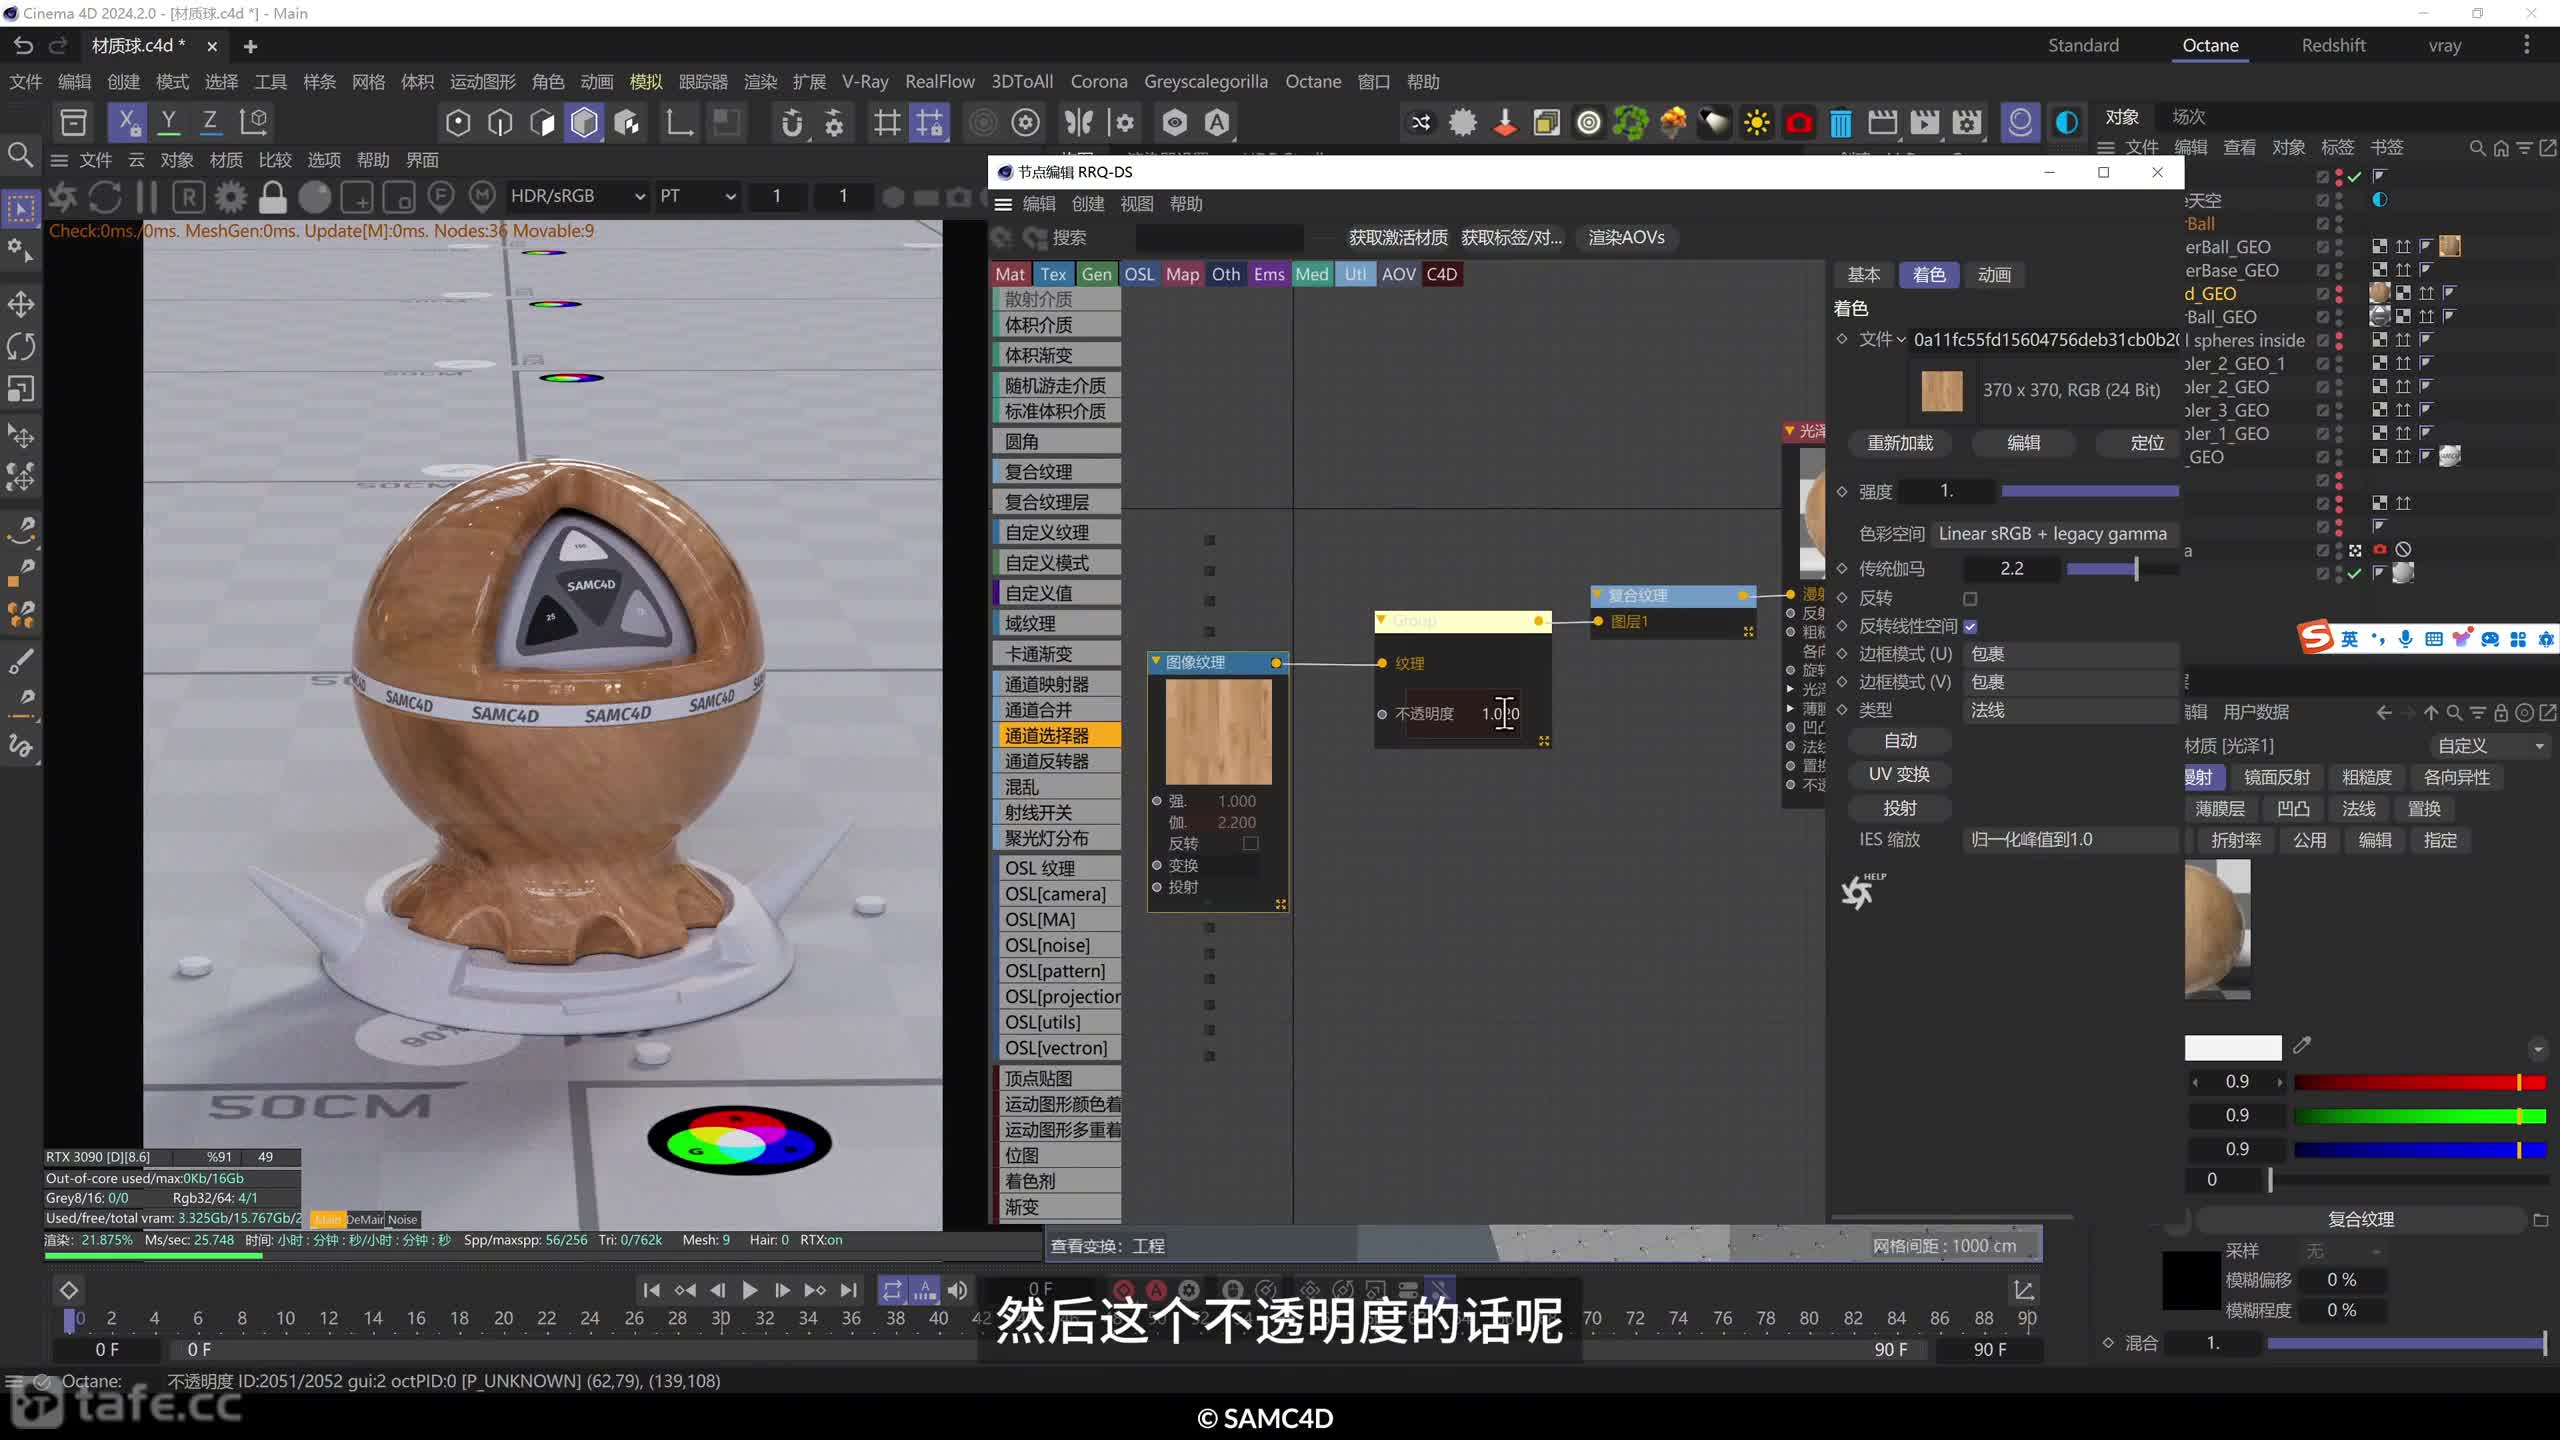
Task: Click the Octane settings gear icon
Action: [231, 197]
